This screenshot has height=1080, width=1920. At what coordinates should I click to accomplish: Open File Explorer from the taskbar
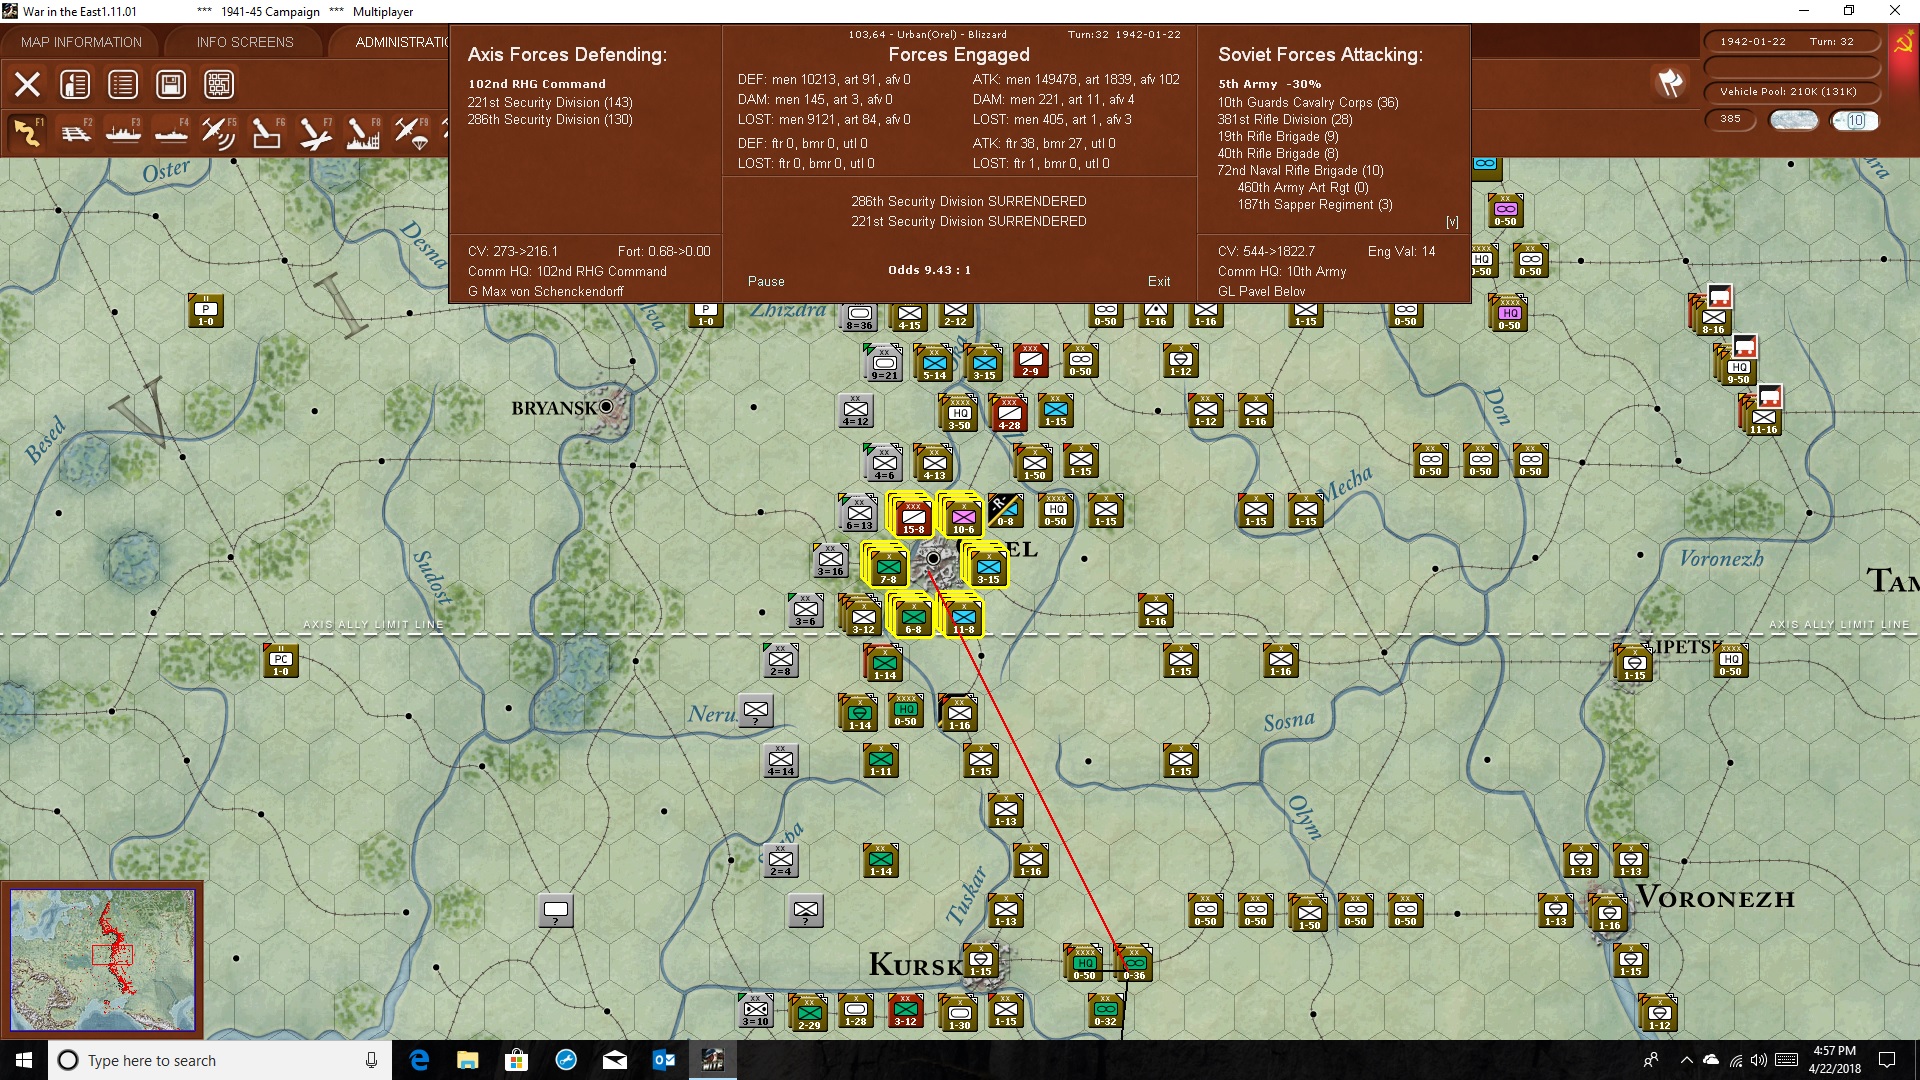point(468,1060)
